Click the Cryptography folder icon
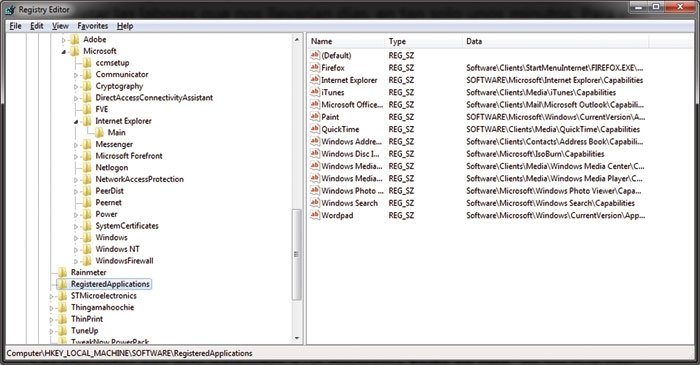Viewport: 700px width, 365px height. coord(87,86)
